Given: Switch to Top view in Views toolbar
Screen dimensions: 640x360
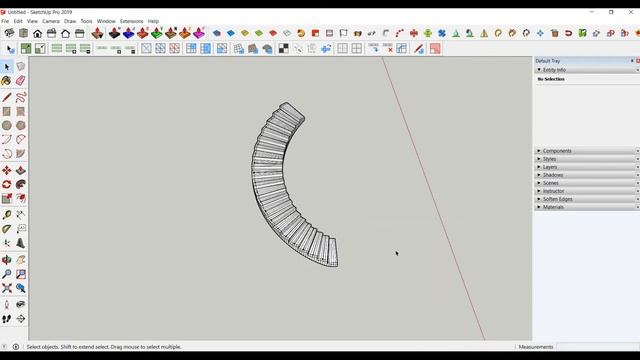Looking at the screenshot, I should click(x=23, y=33).
